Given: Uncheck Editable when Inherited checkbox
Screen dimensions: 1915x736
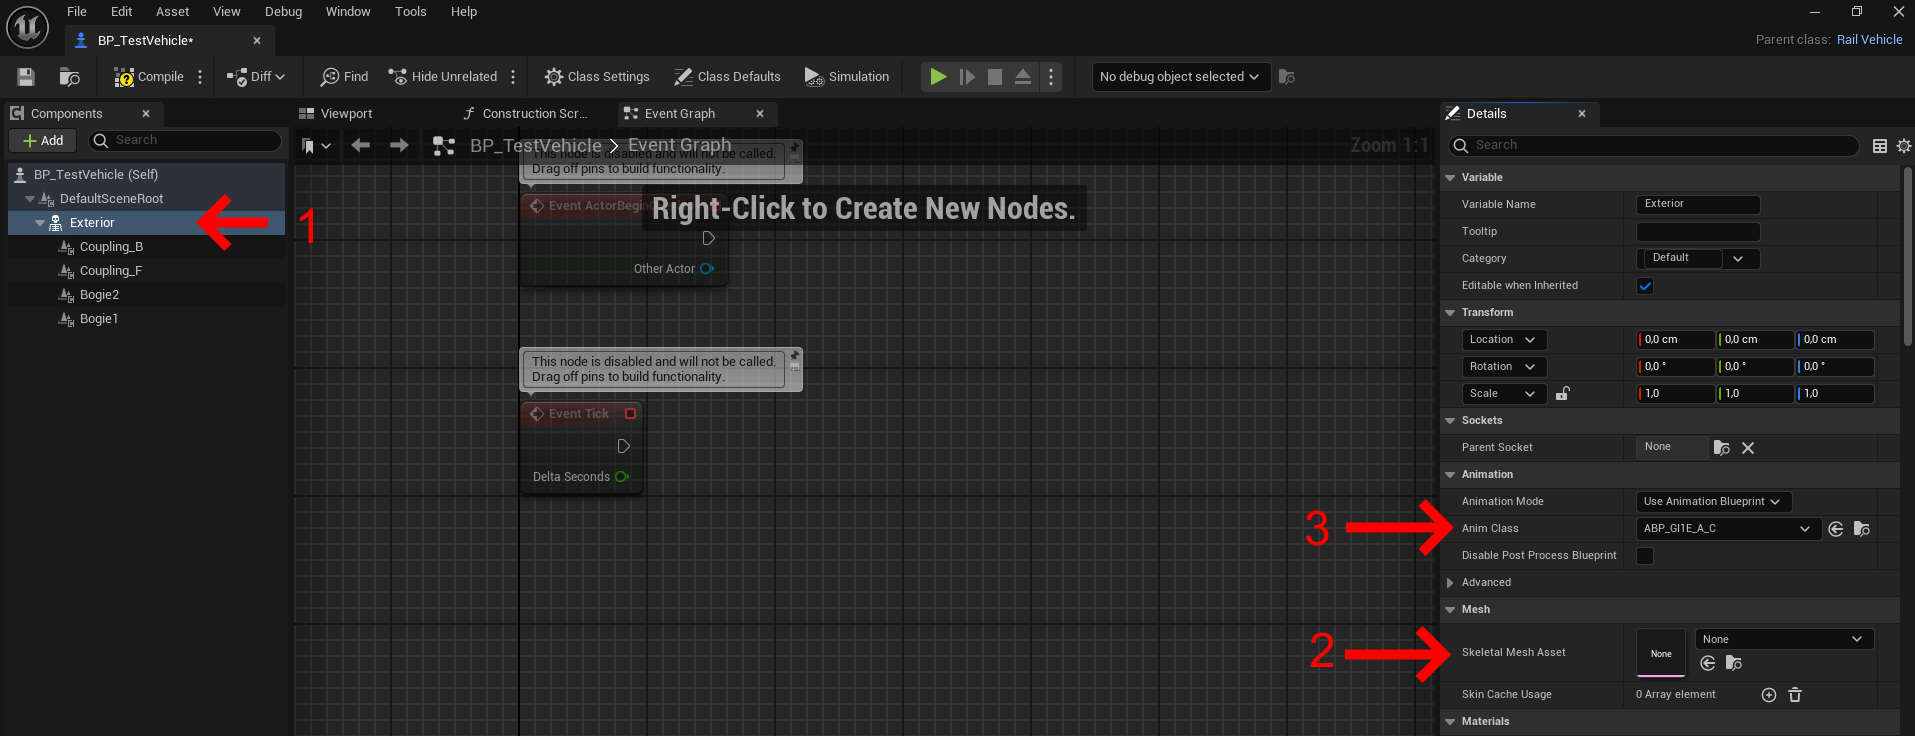Looking at the screenshot, I should pos(1645,286).
